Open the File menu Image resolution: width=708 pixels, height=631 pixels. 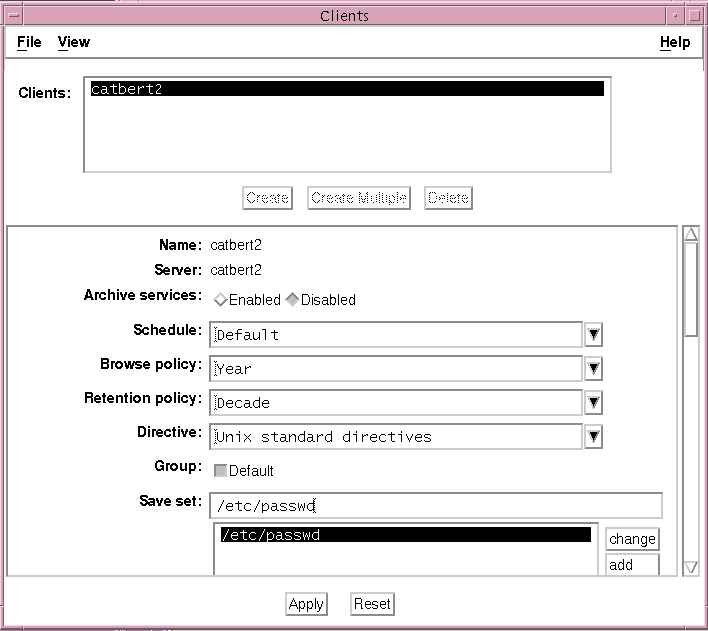(29, 42)
